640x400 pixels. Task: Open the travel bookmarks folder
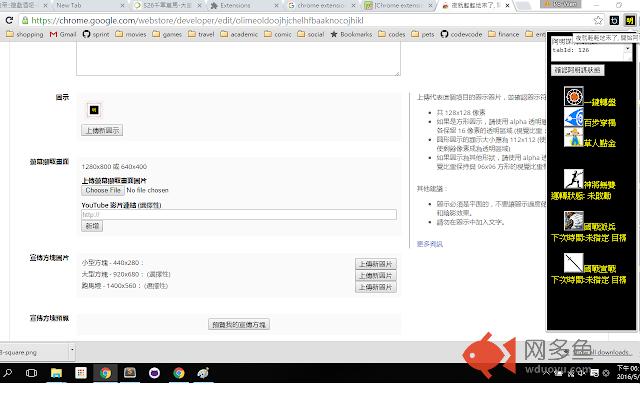pos(201,34)
